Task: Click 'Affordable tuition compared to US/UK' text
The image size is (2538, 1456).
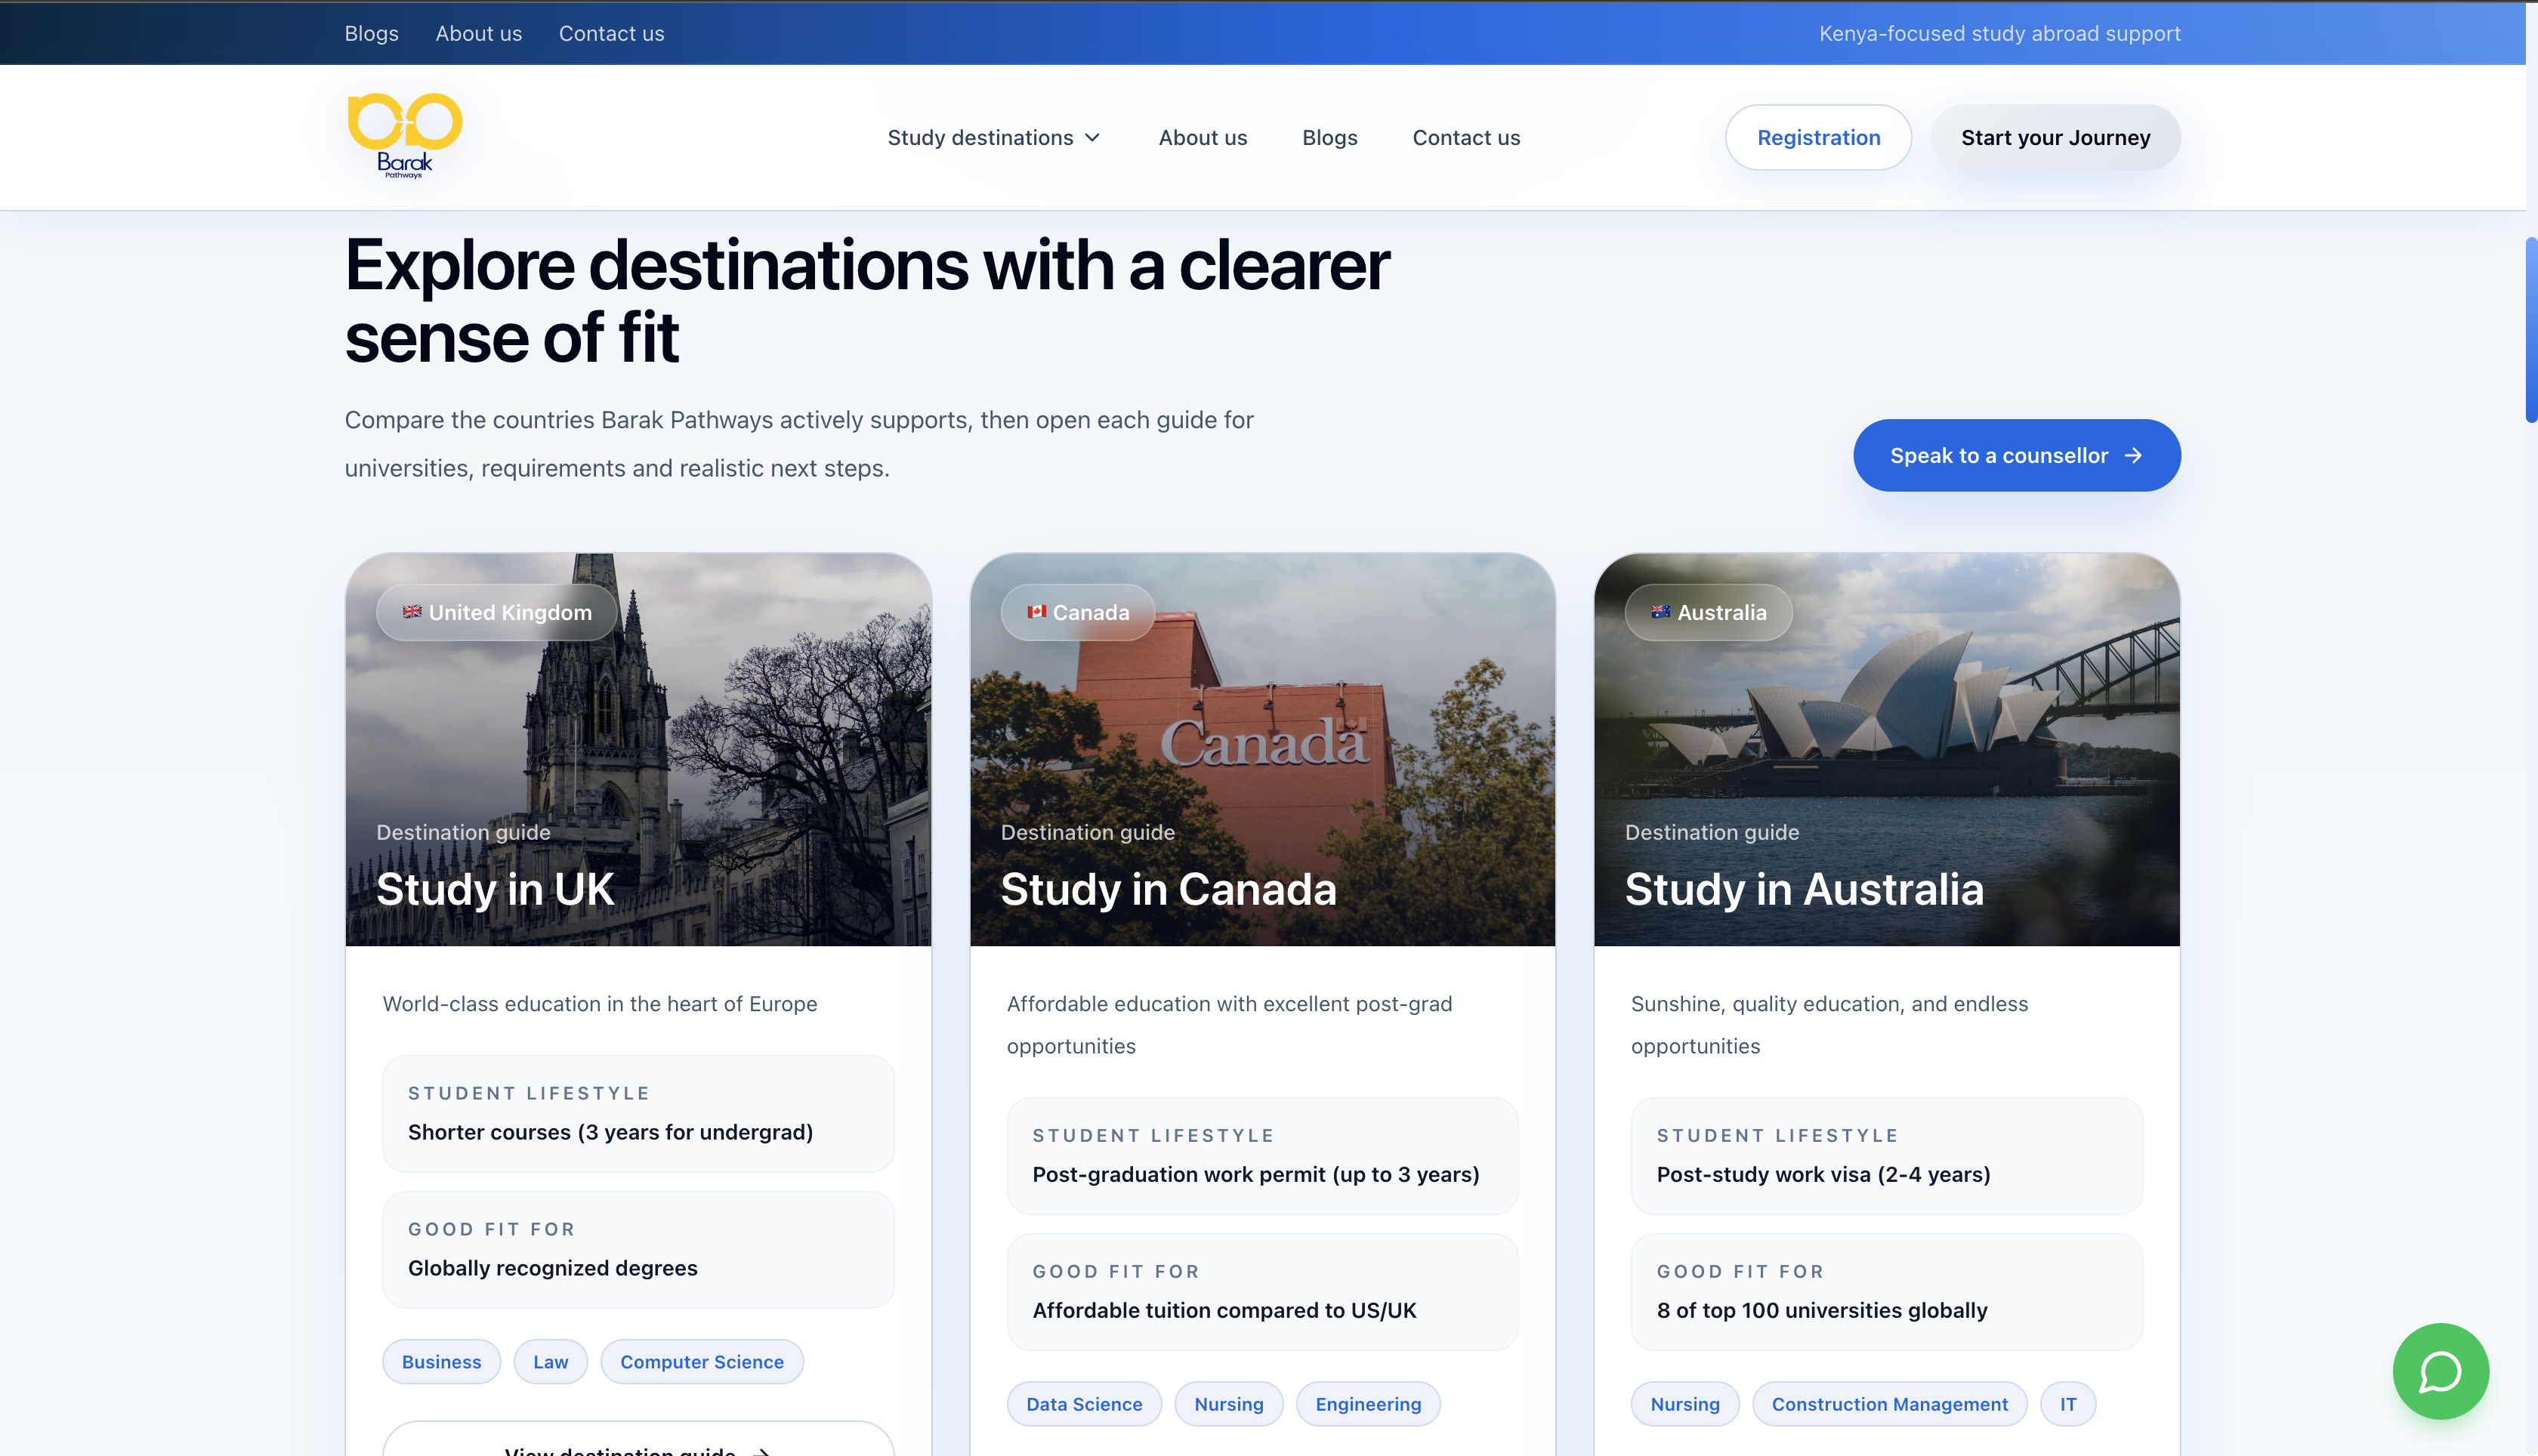Action: 1225,1310
